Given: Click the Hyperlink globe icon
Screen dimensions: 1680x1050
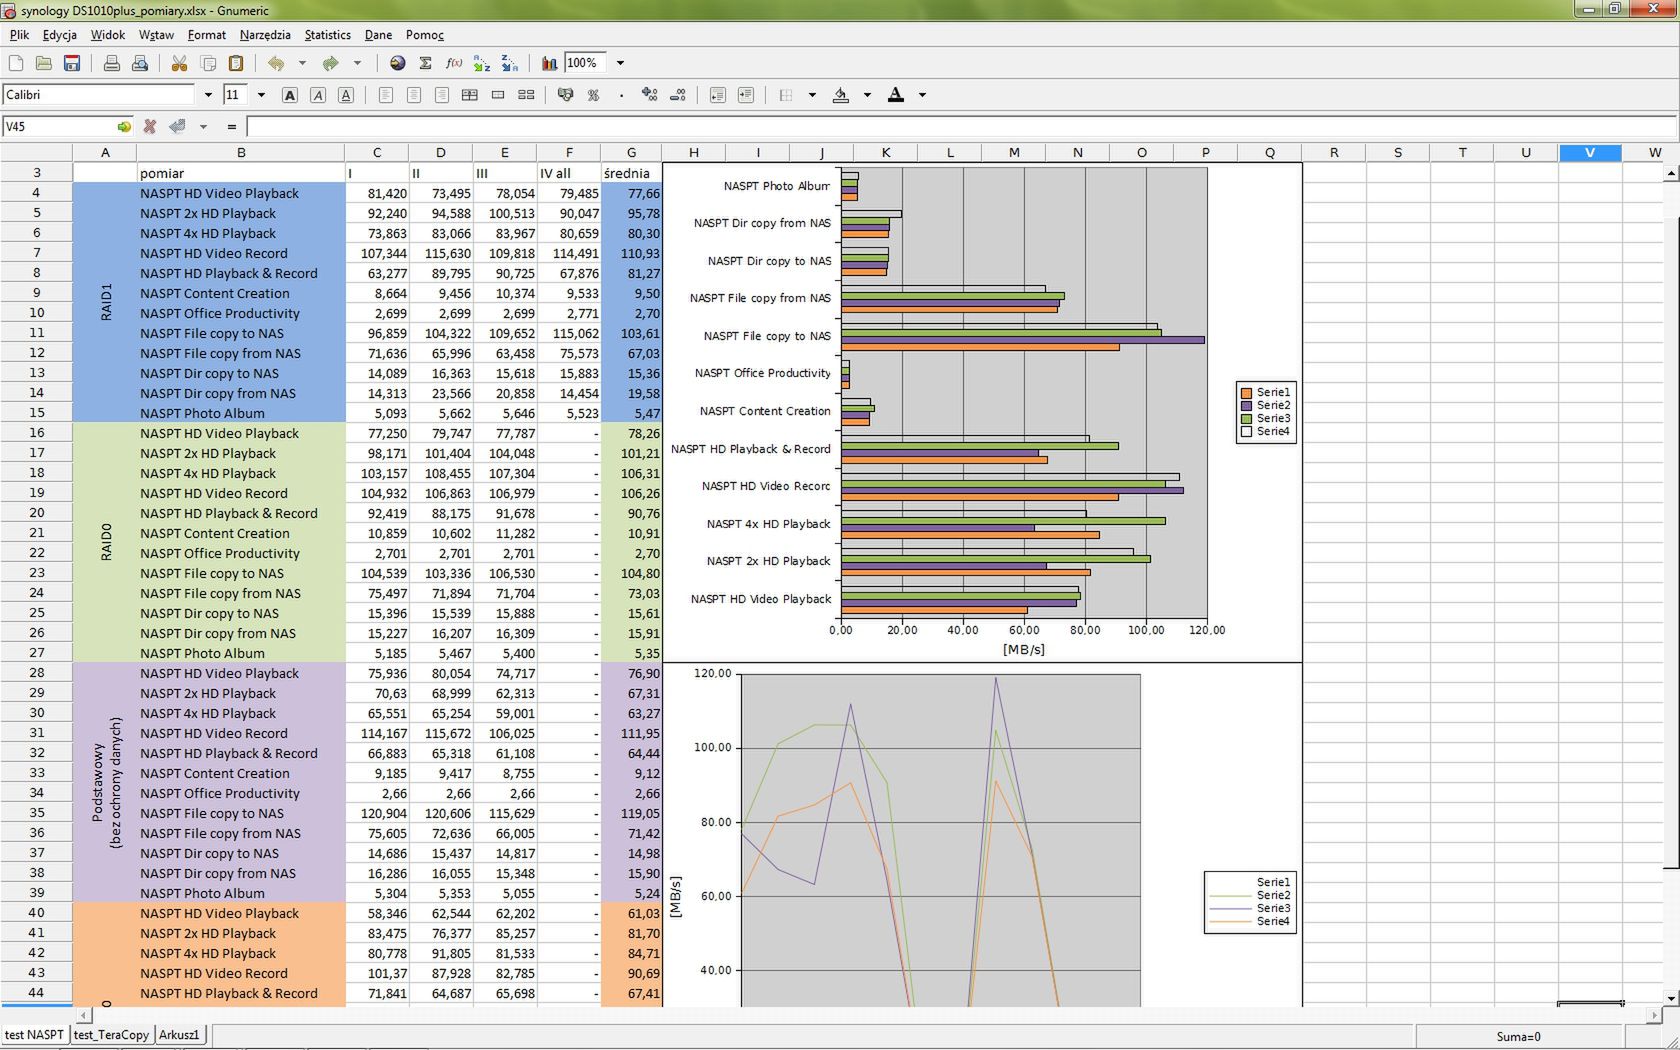Looking at the screenshot, I should coord(397,63).
